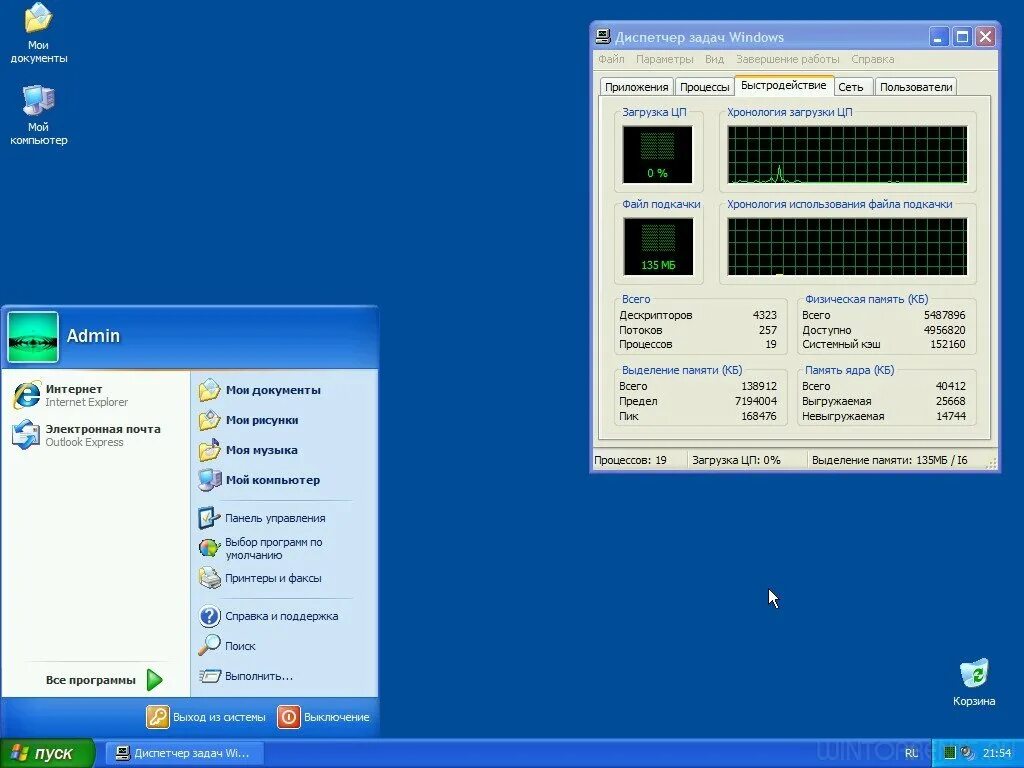Click Task Manager title bar icon
The height and width of the screenshot is (768, 1024).
click(x=603, y=37)
